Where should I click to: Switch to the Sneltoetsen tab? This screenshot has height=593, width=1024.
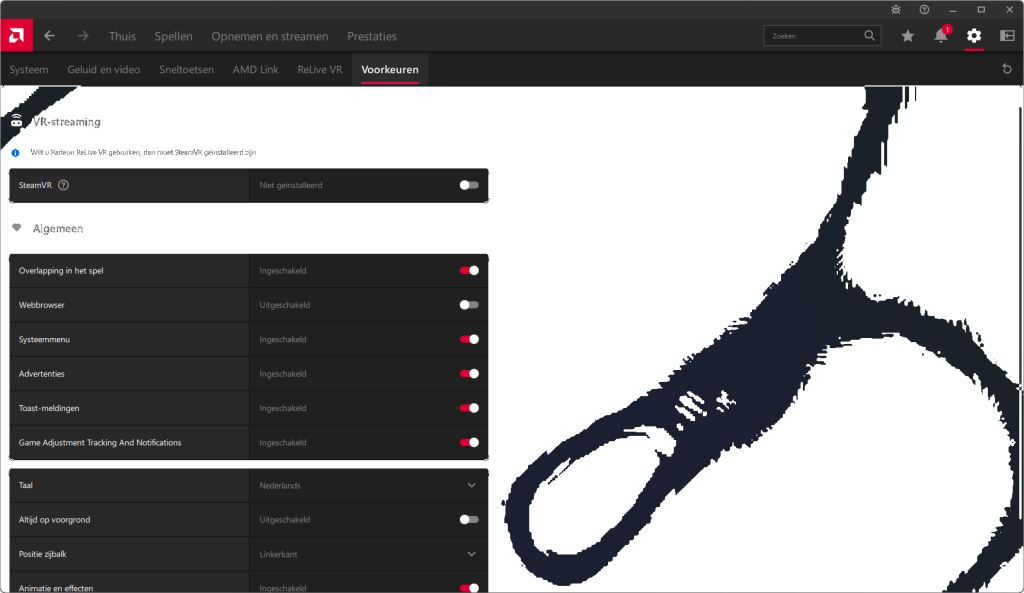click(186, 70)
